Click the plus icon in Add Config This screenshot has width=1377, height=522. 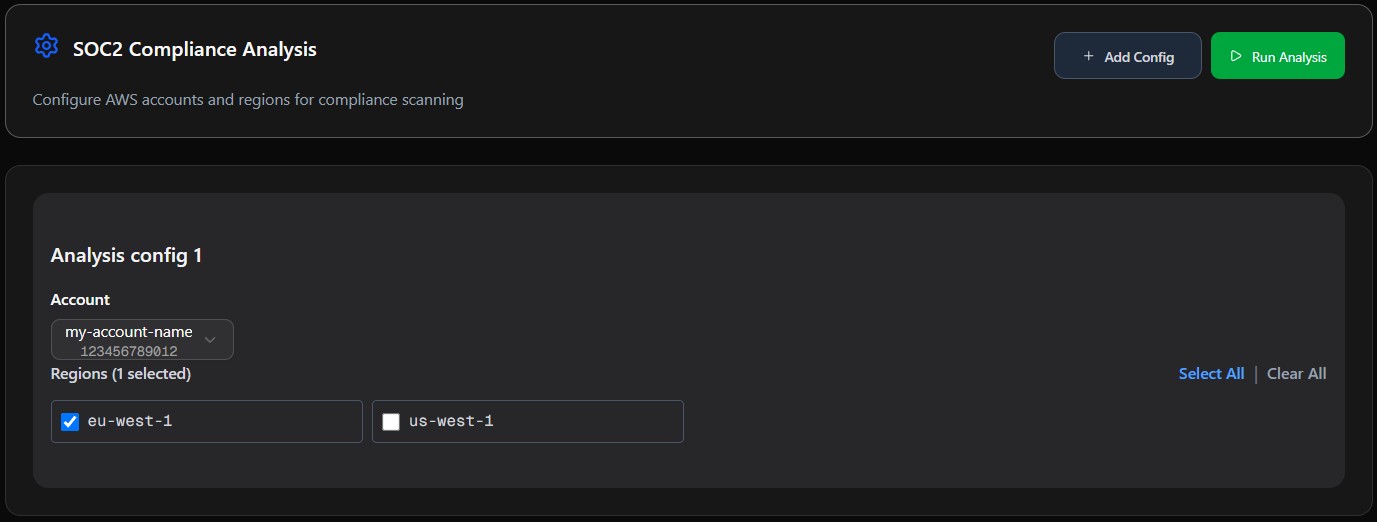(1089, 57)
